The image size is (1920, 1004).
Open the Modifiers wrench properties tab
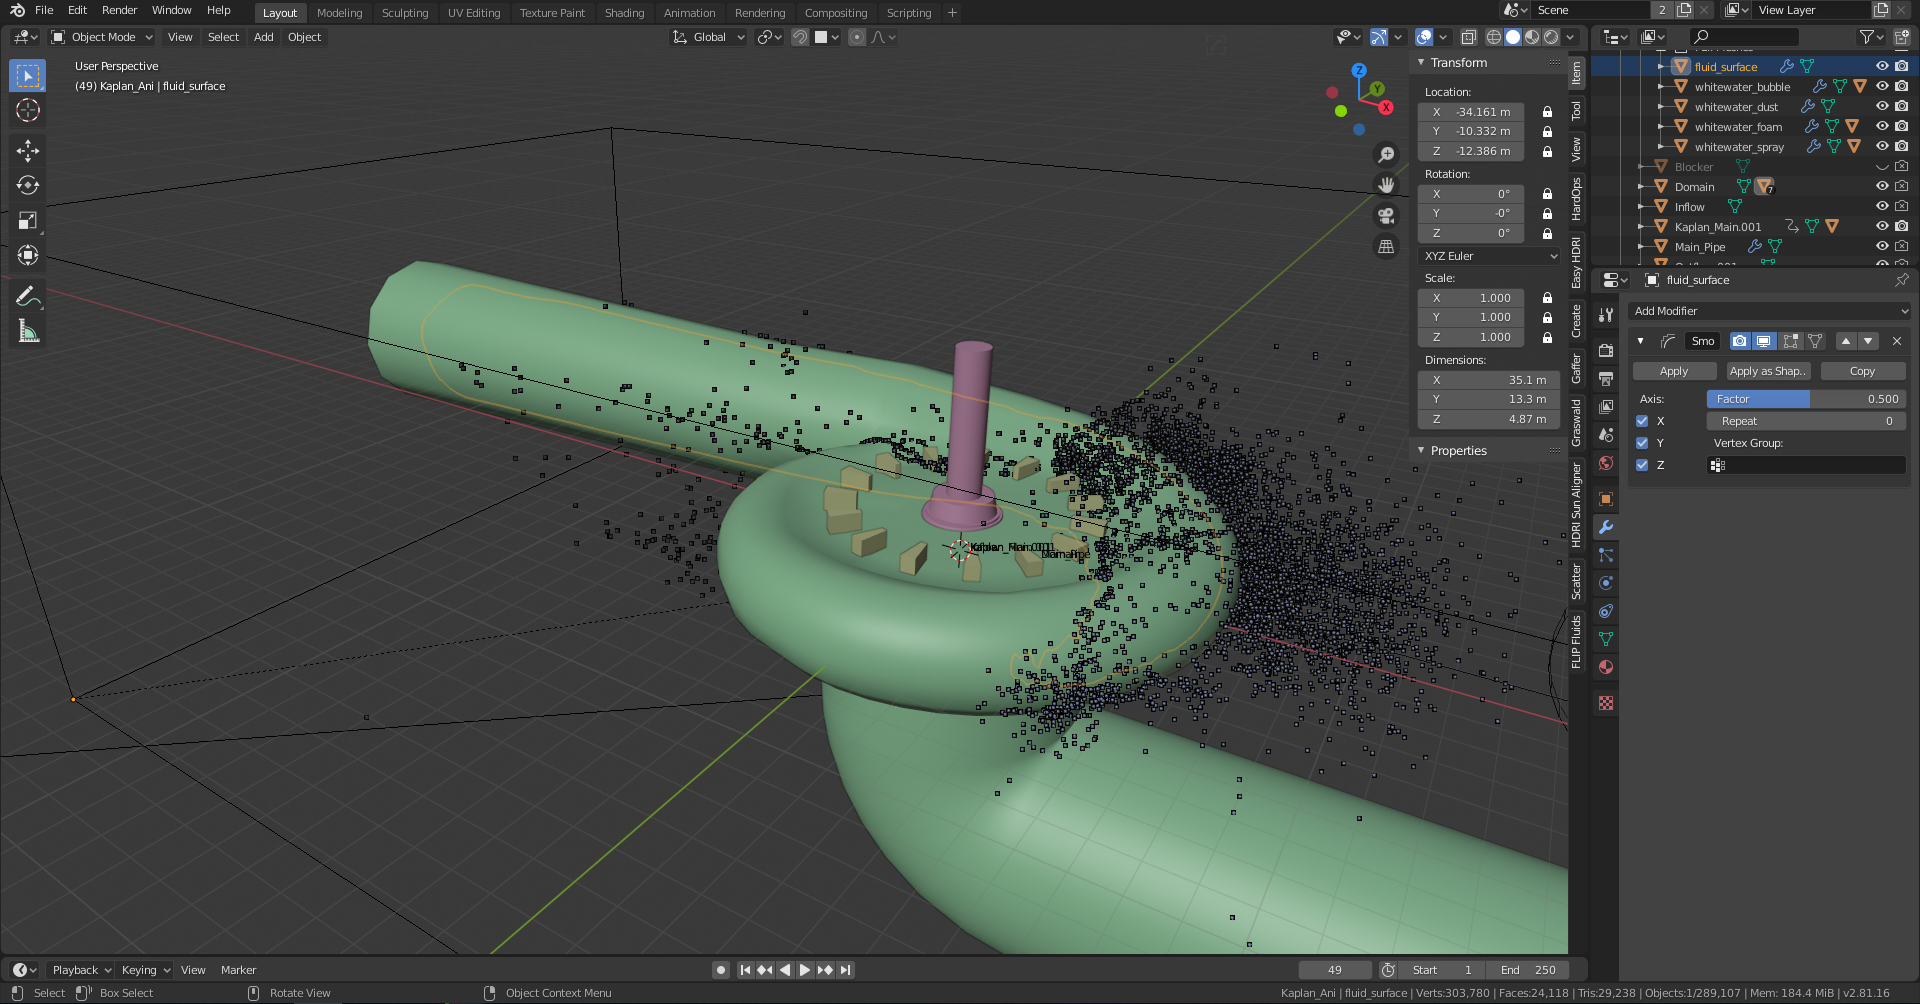tap(1606, 527)
